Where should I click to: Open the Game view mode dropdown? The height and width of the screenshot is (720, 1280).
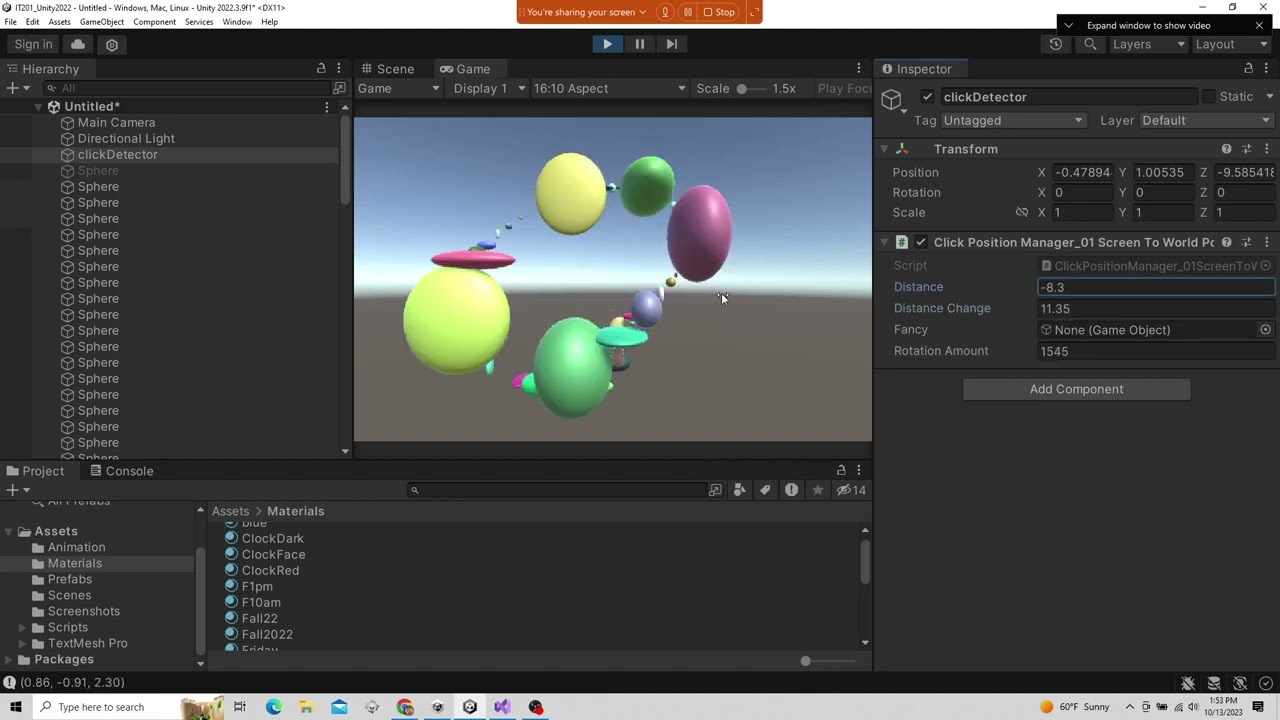[x=398, y=88]
